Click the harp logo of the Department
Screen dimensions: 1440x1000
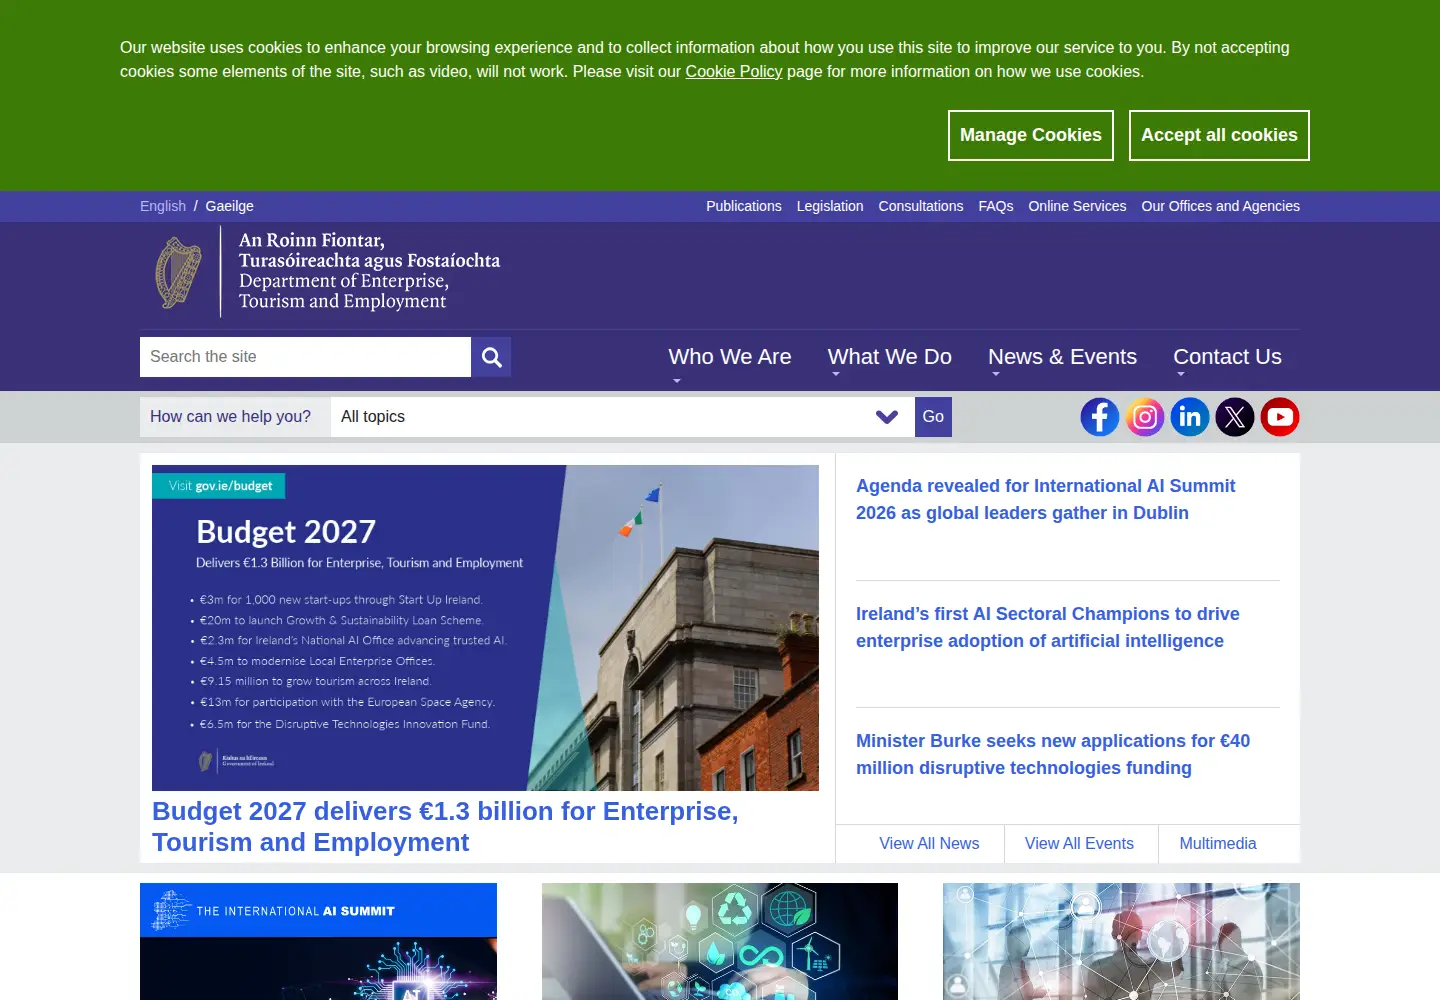(178, 272)
